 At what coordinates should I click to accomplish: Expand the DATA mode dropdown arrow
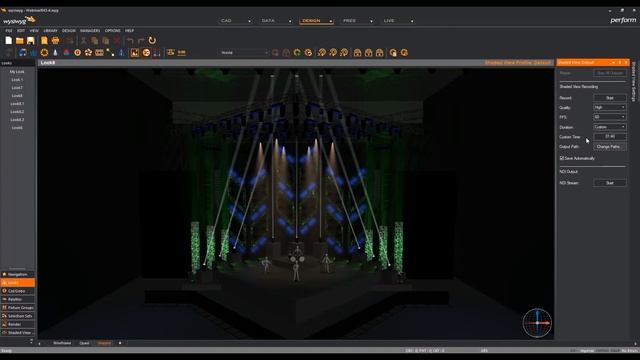[x=290, y=21]
